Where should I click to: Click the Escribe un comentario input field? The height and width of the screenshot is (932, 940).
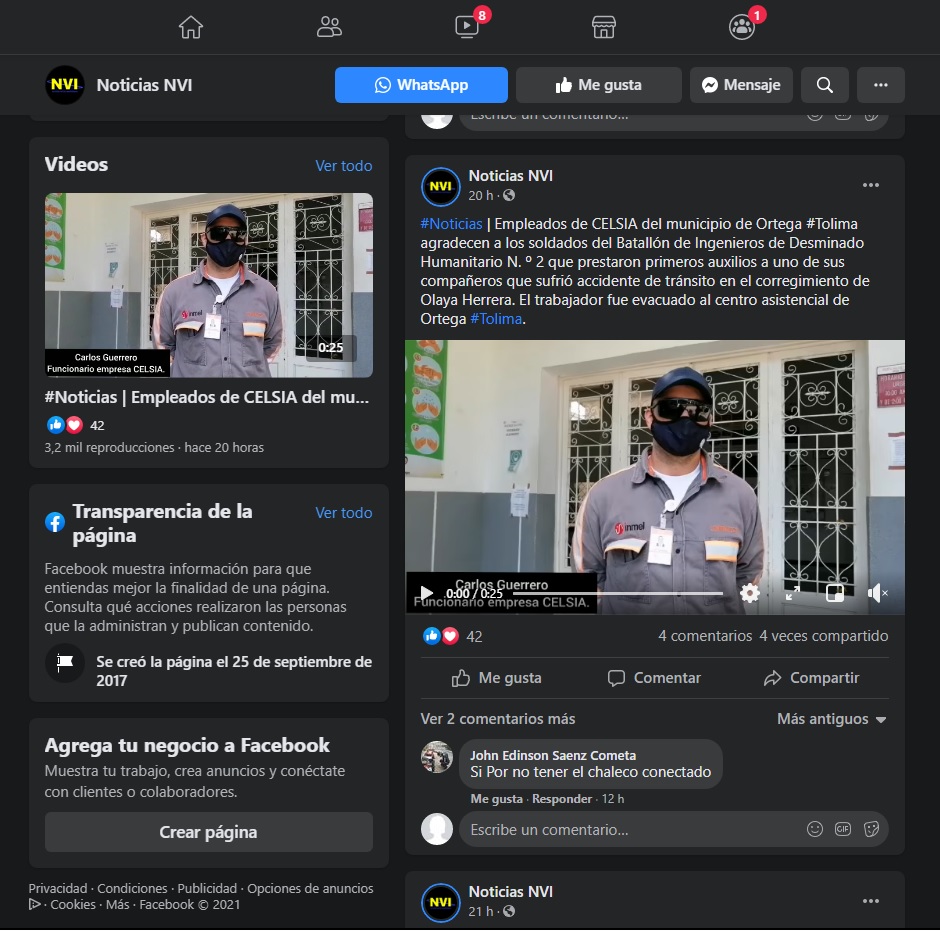click(674, 830)
